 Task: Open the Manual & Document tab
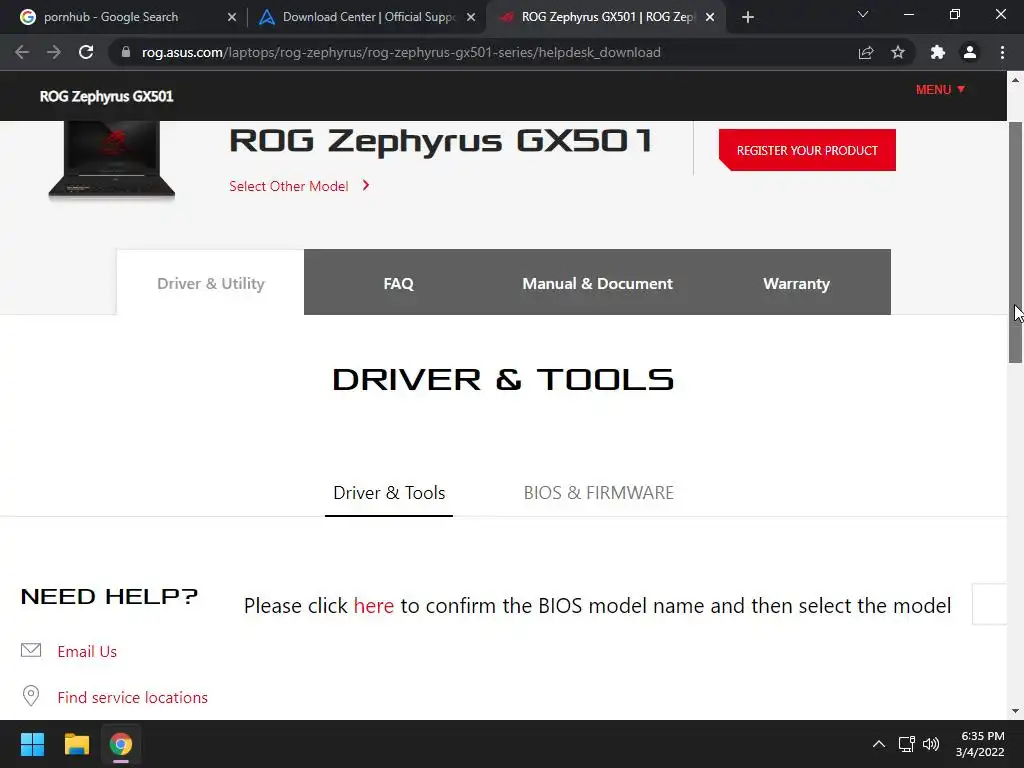[x=597, y=283]
